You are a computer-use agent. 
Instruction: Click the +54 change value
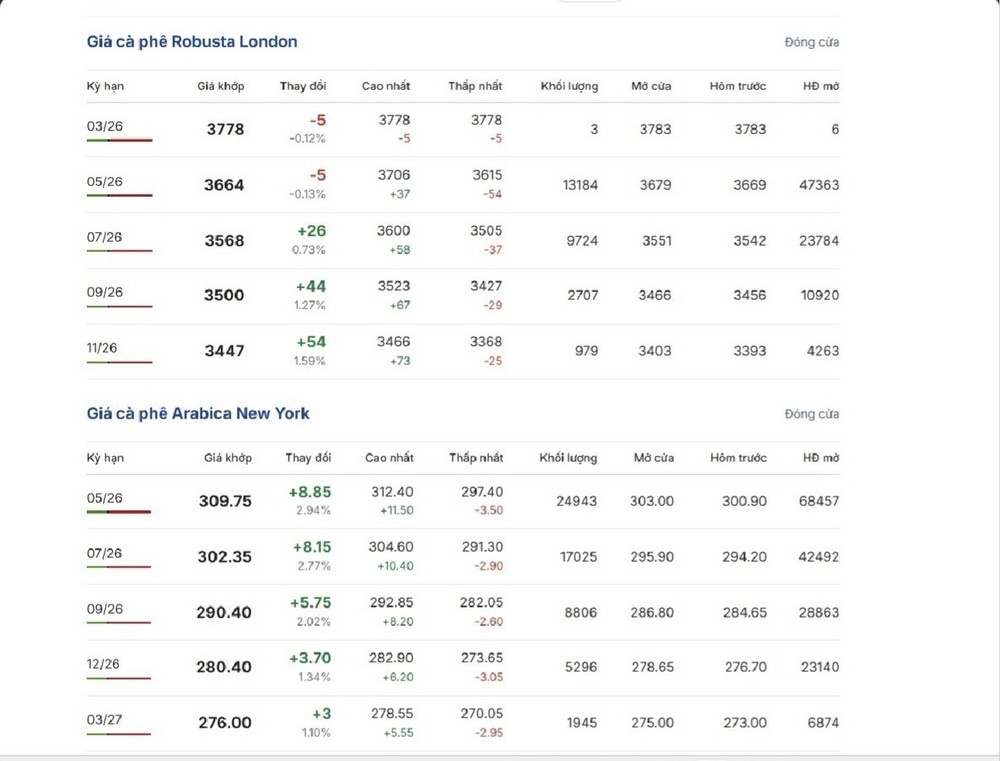(311, 342)
